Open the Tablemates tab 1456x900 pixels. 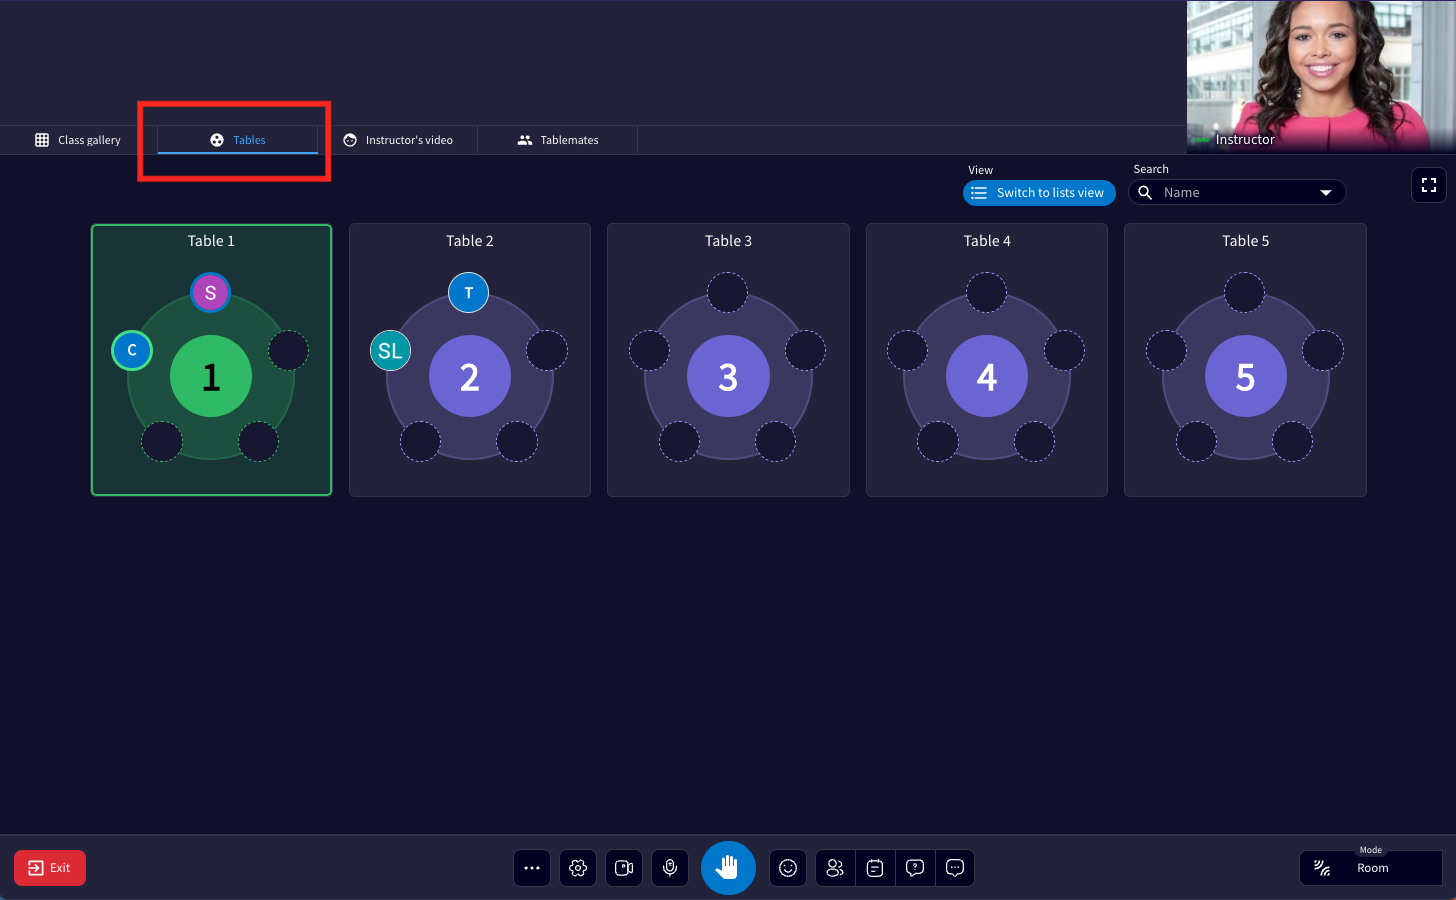[558, 140]
